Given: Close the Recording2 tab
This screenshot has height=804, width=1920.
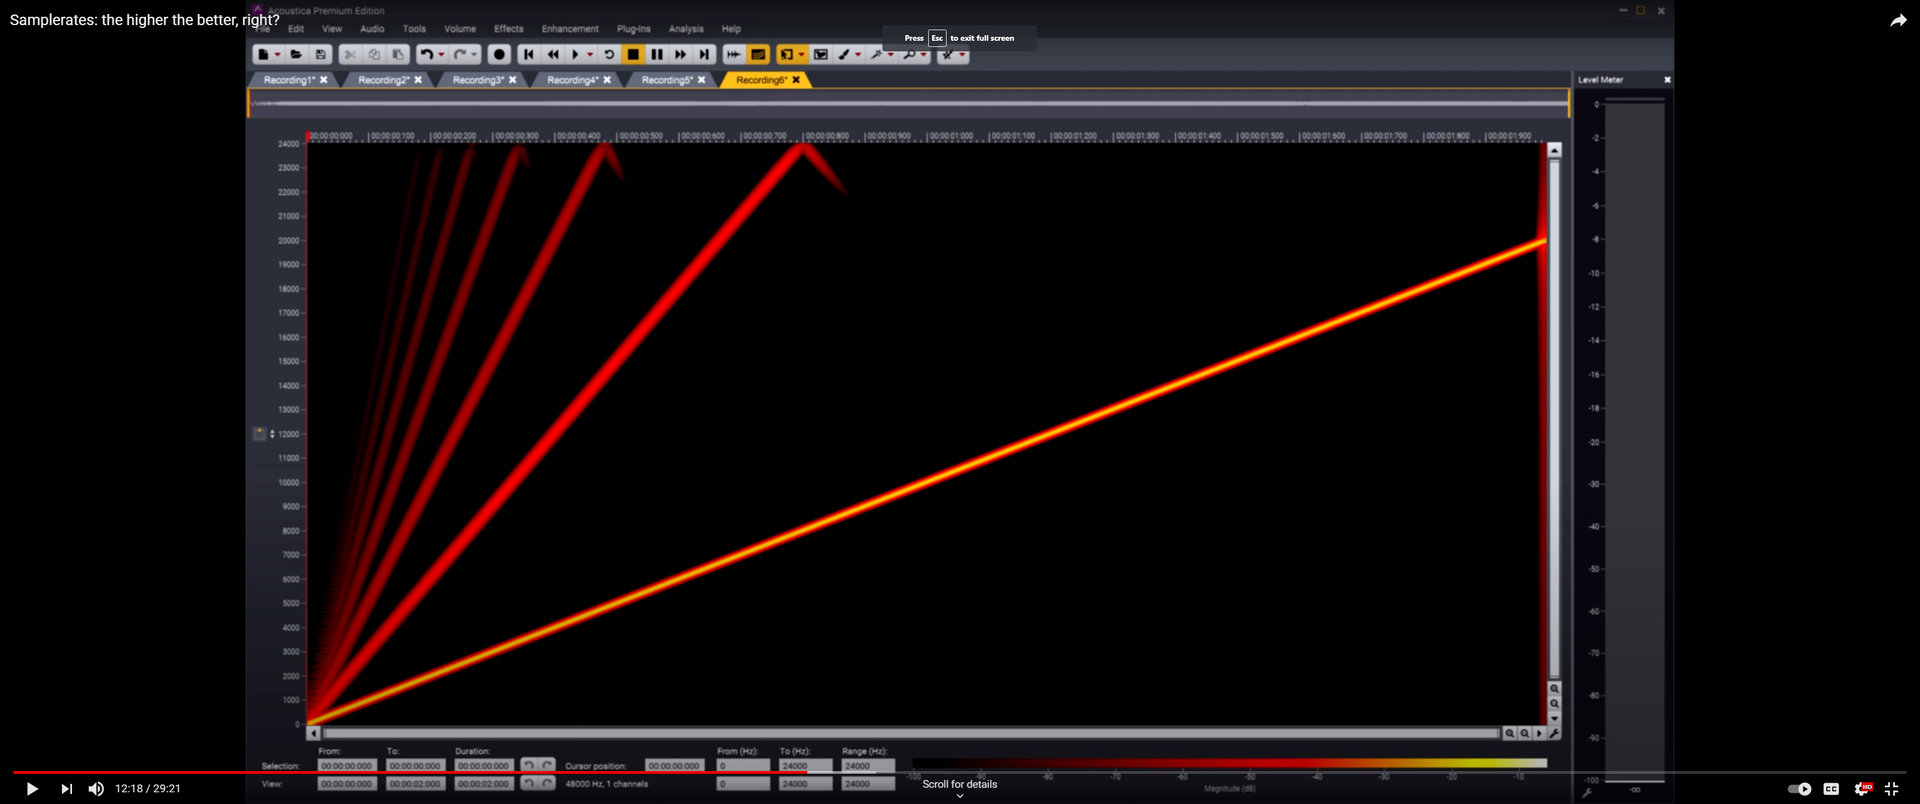Looking at the screenshot, I should (x=418, y=80).
